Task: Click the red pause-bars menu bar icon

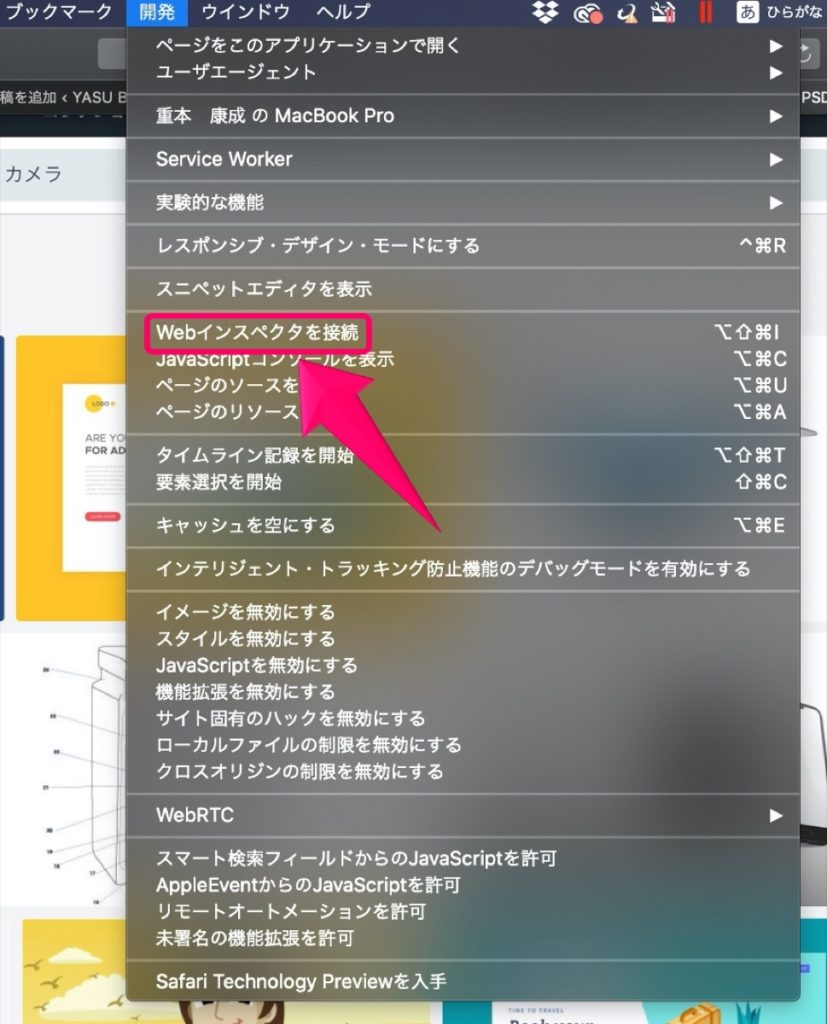Action: pos(705,12)
